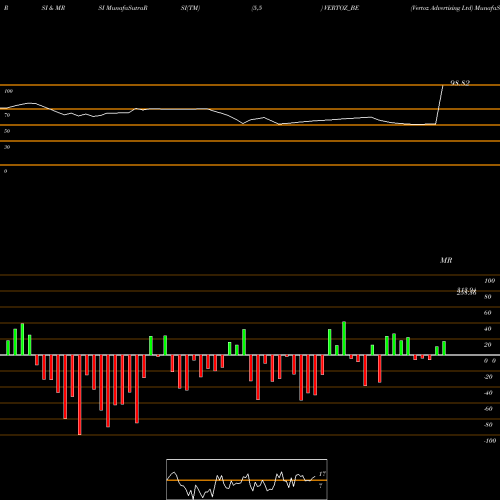
Task: Click the MR axis label 60
Action: tap(488, 313)
